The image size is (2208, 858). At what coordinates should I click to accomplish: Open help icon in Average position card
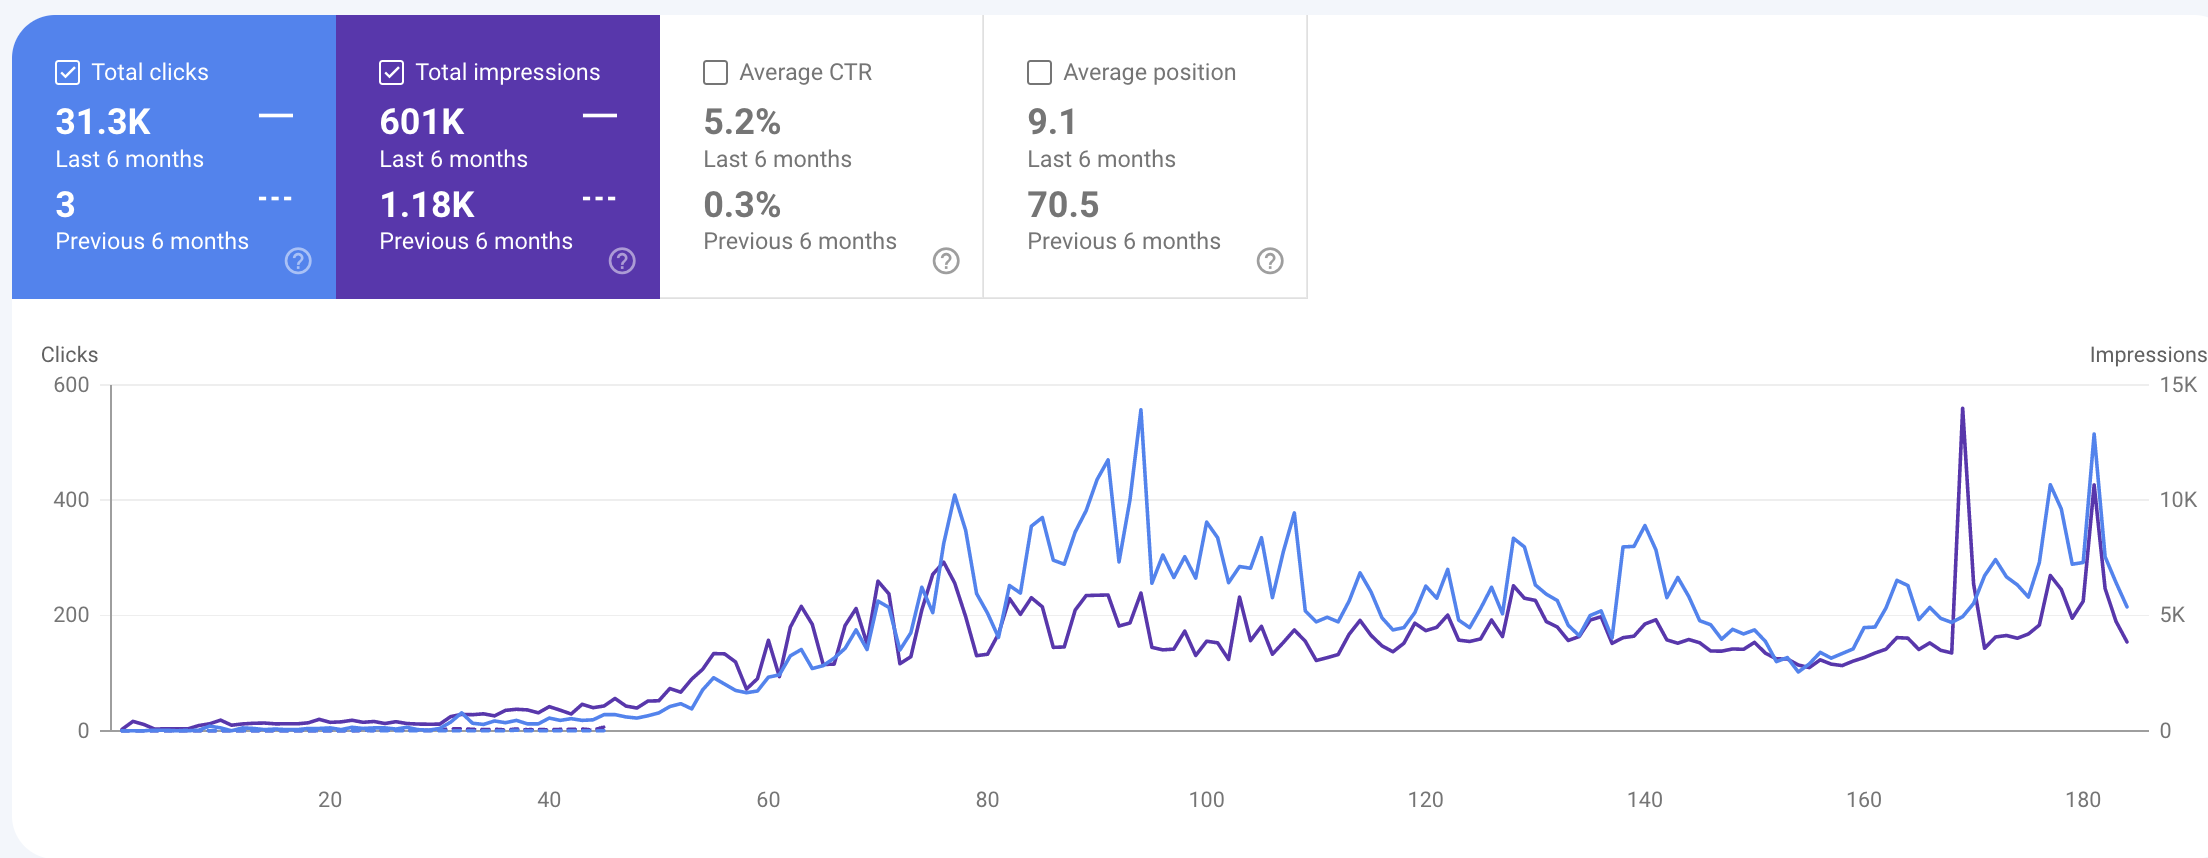click(1270, 261)
